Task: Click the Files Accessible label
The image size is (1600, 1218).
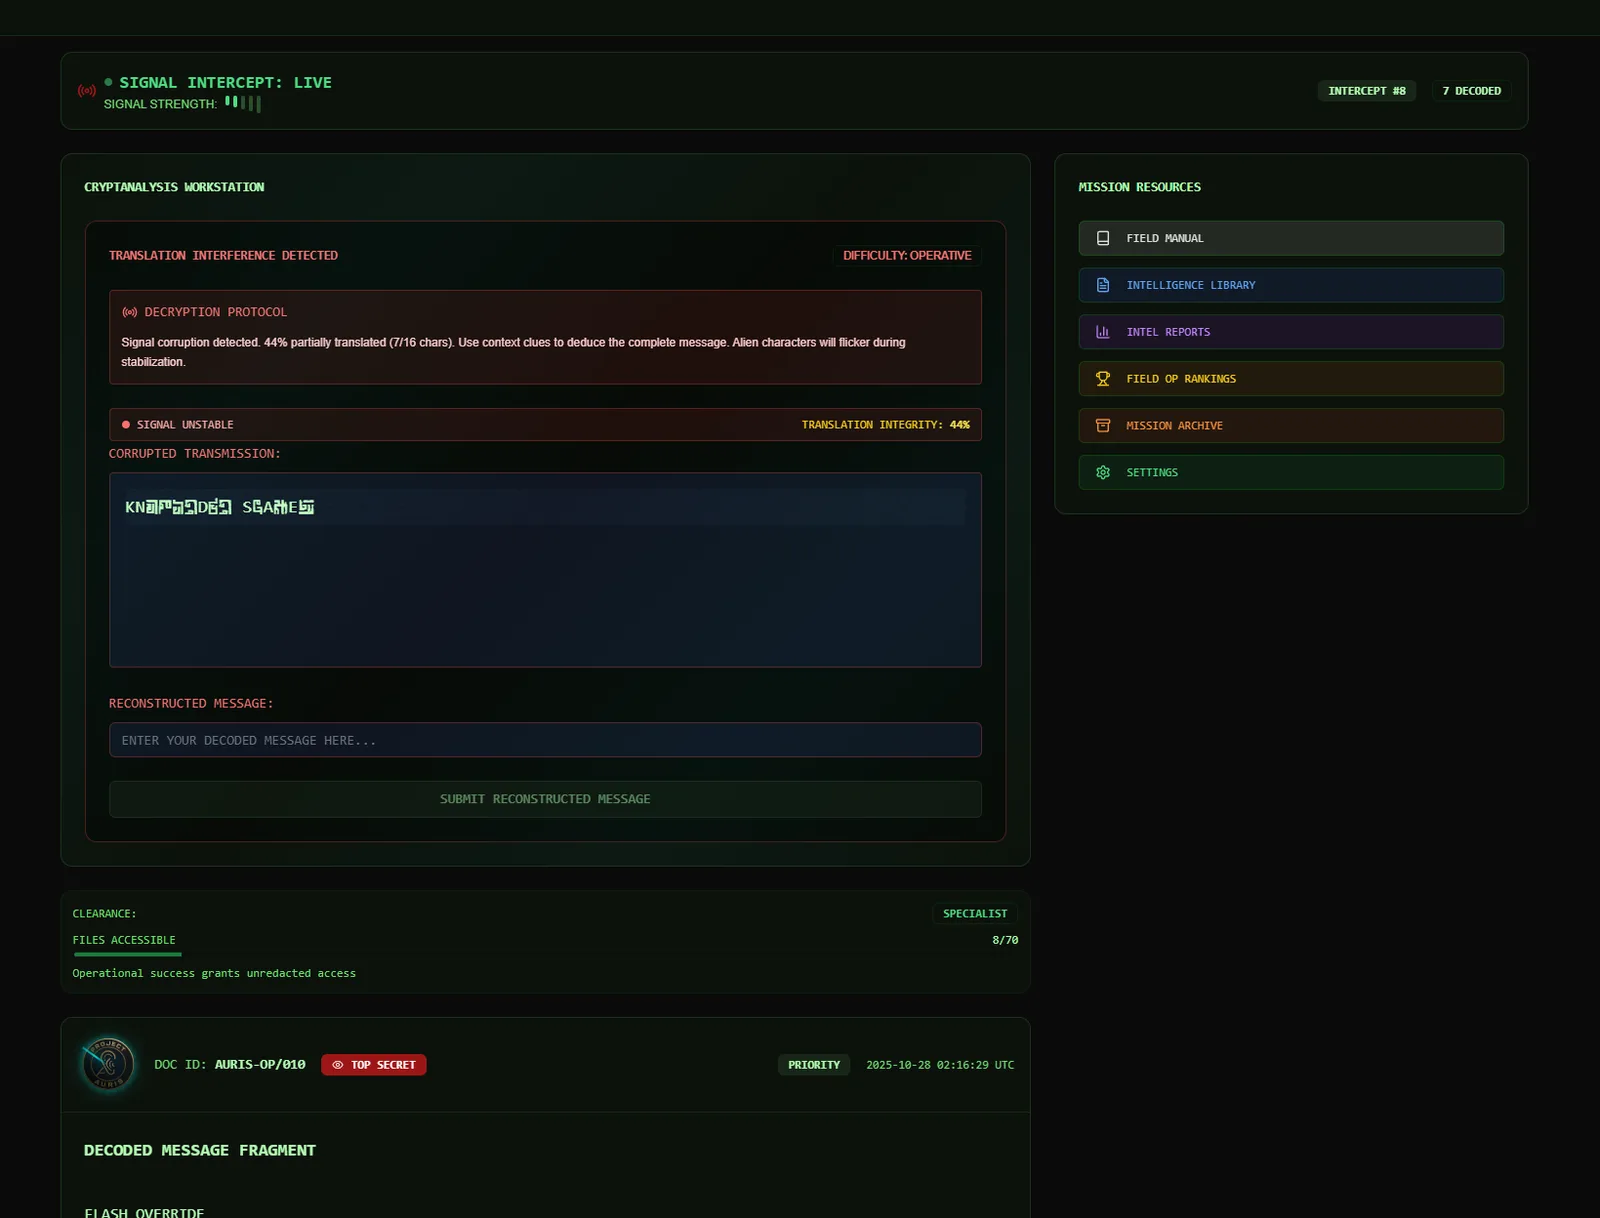Action: click(124, 940)
